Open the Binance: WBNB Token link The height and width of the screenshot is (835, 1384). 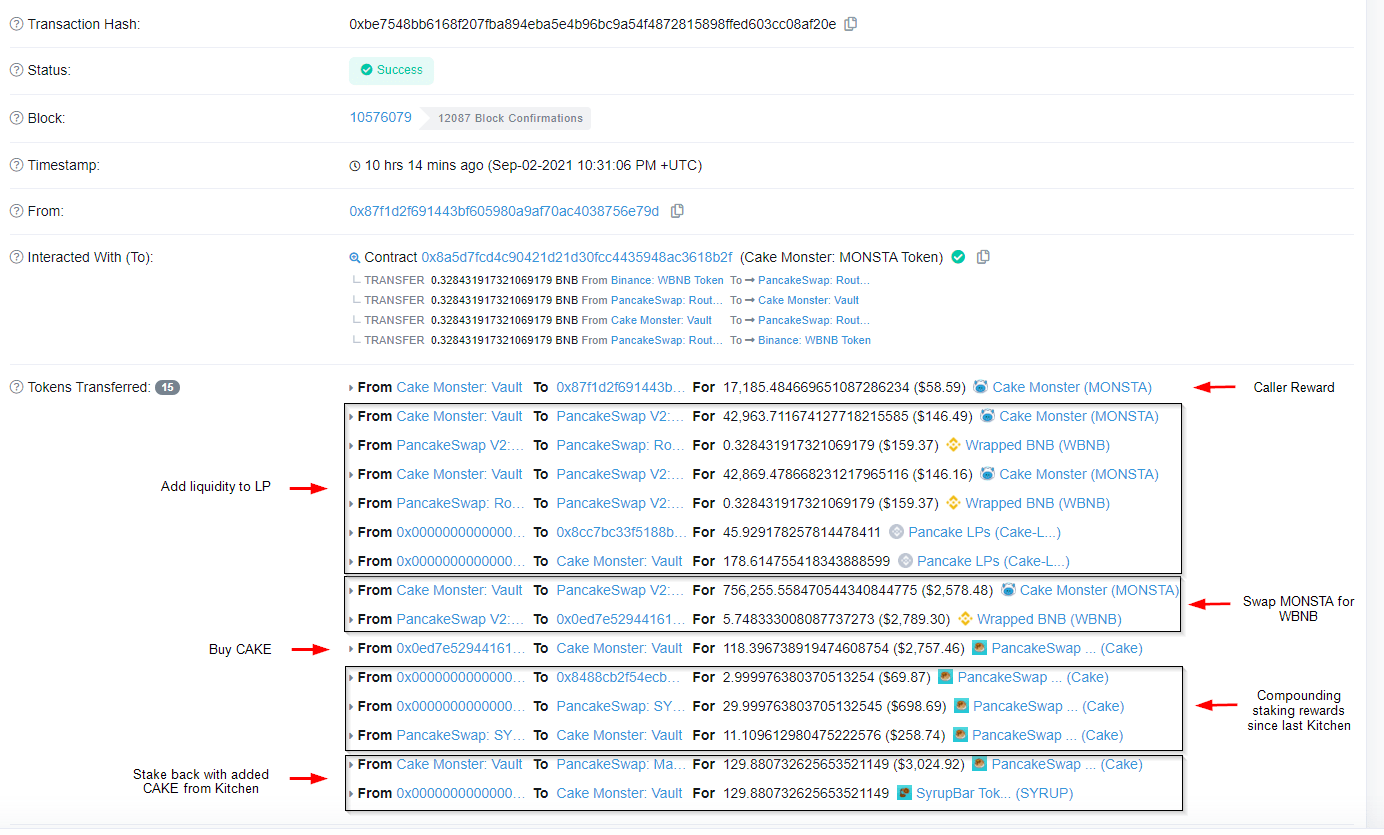(x=667, y=280)
